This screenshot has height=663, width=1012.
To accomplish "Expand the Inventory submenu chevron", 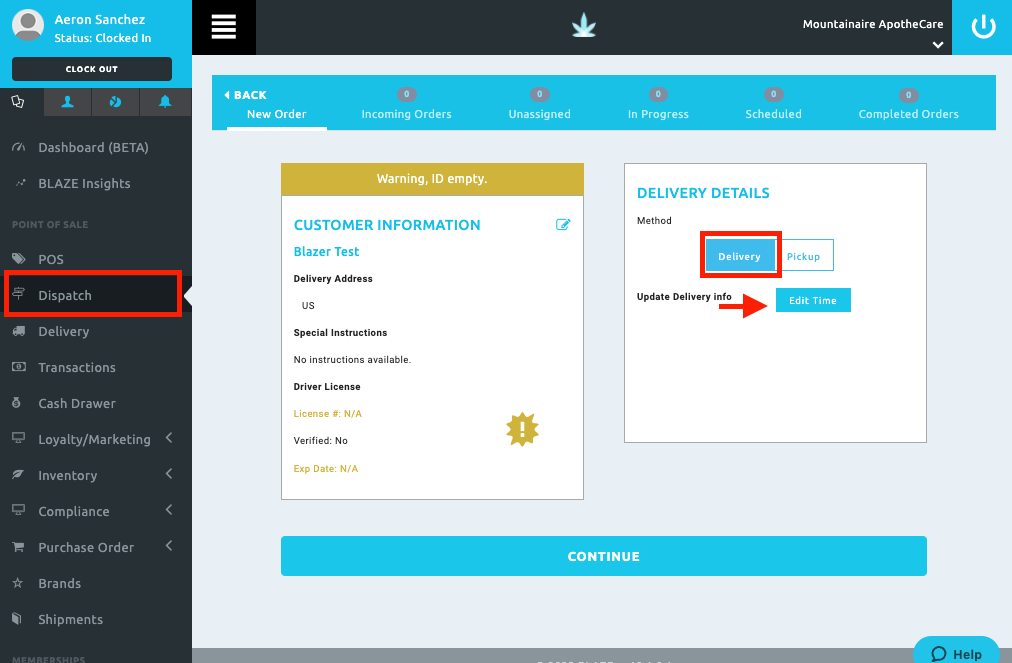I will click(x=169, y=474).
